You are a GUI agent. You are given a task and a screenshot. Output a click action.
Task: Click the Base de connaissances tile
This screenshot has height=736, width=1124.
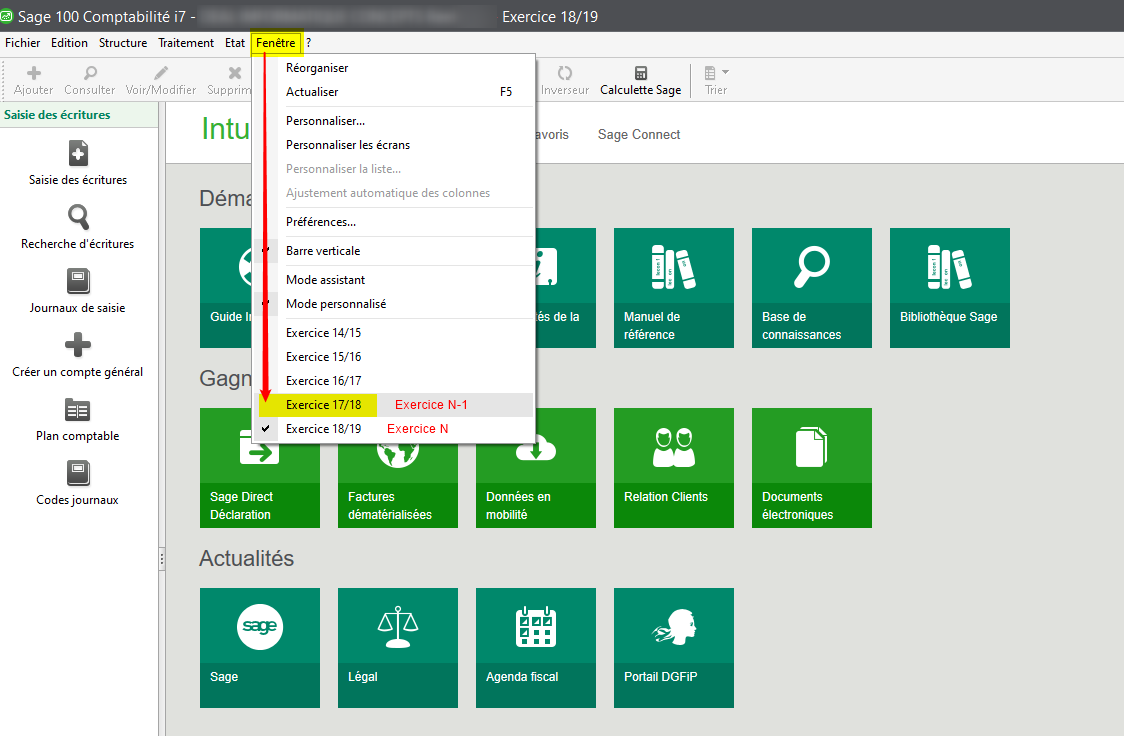click(x=811, y=288)
